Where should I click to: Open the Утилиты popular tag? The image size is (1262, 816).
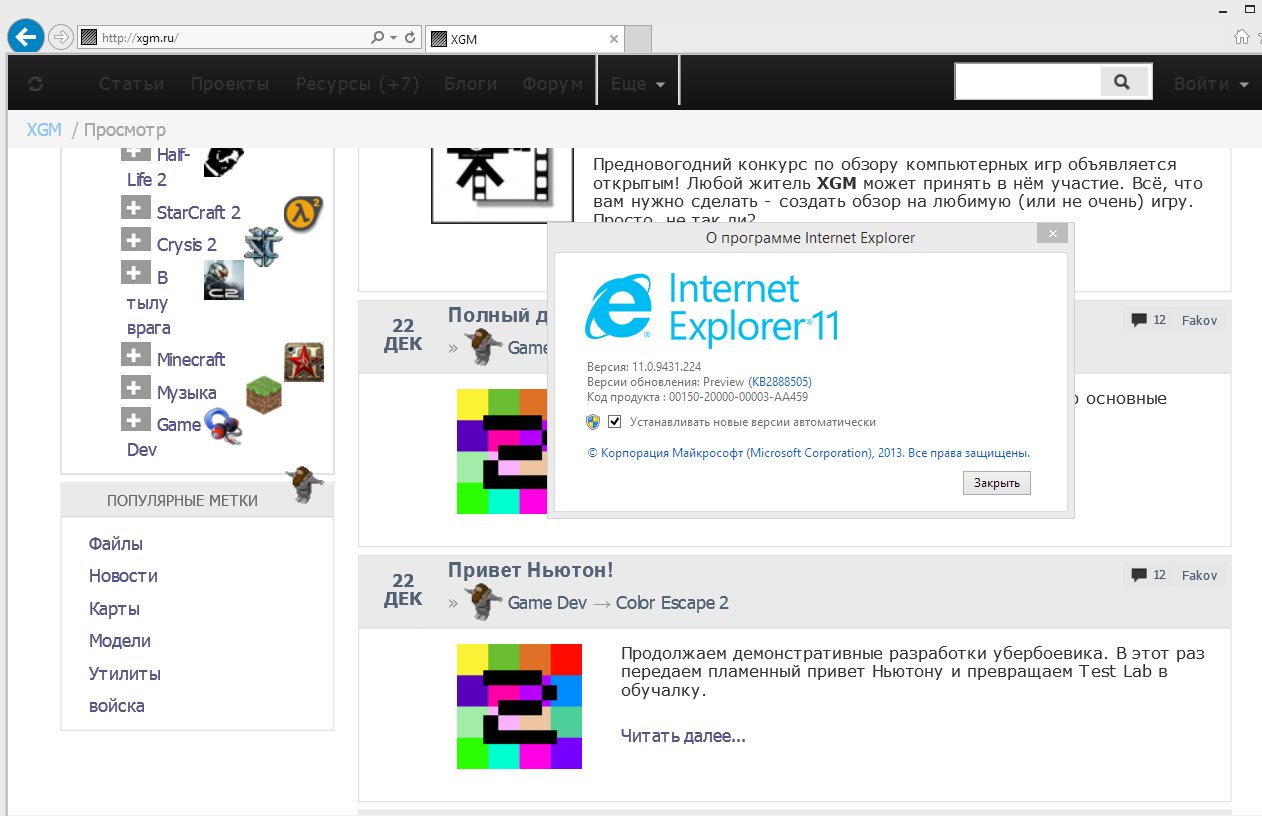tap(125, 674)
